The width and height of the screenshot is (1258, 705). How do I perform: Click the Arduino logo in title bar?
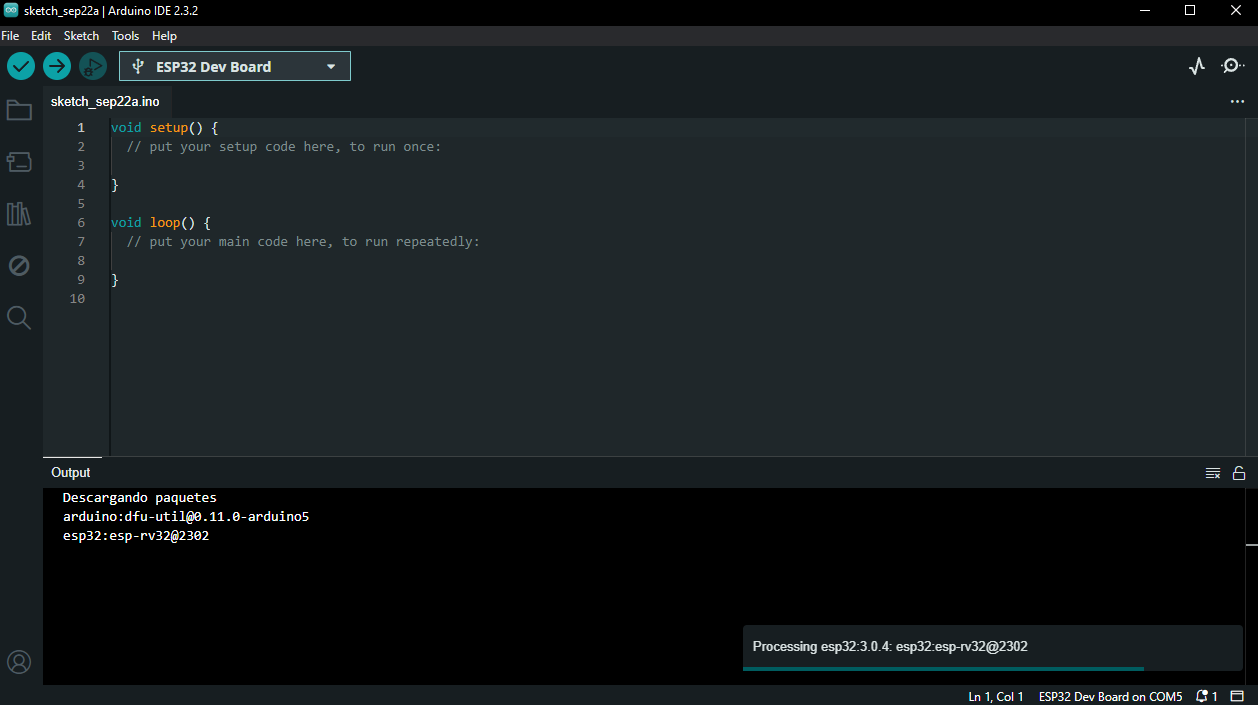tap(11, 10)
